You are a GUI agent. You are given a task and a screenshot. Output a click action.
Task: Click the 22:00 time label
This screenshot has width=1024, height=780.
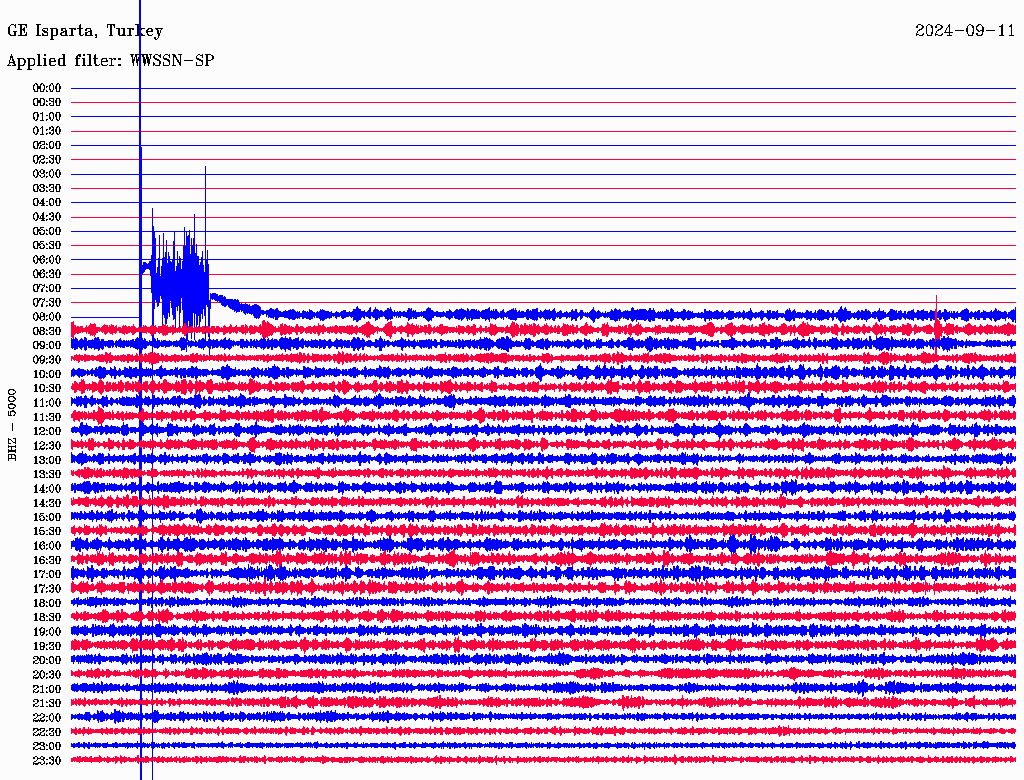47,718
